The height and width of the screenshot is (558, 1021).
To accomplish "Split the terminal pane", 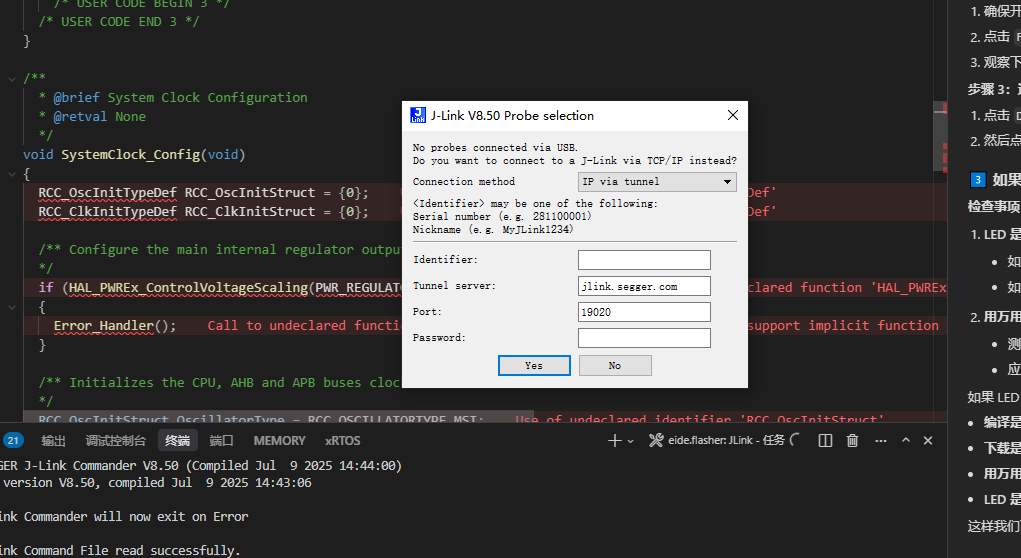I will point(825,441).
